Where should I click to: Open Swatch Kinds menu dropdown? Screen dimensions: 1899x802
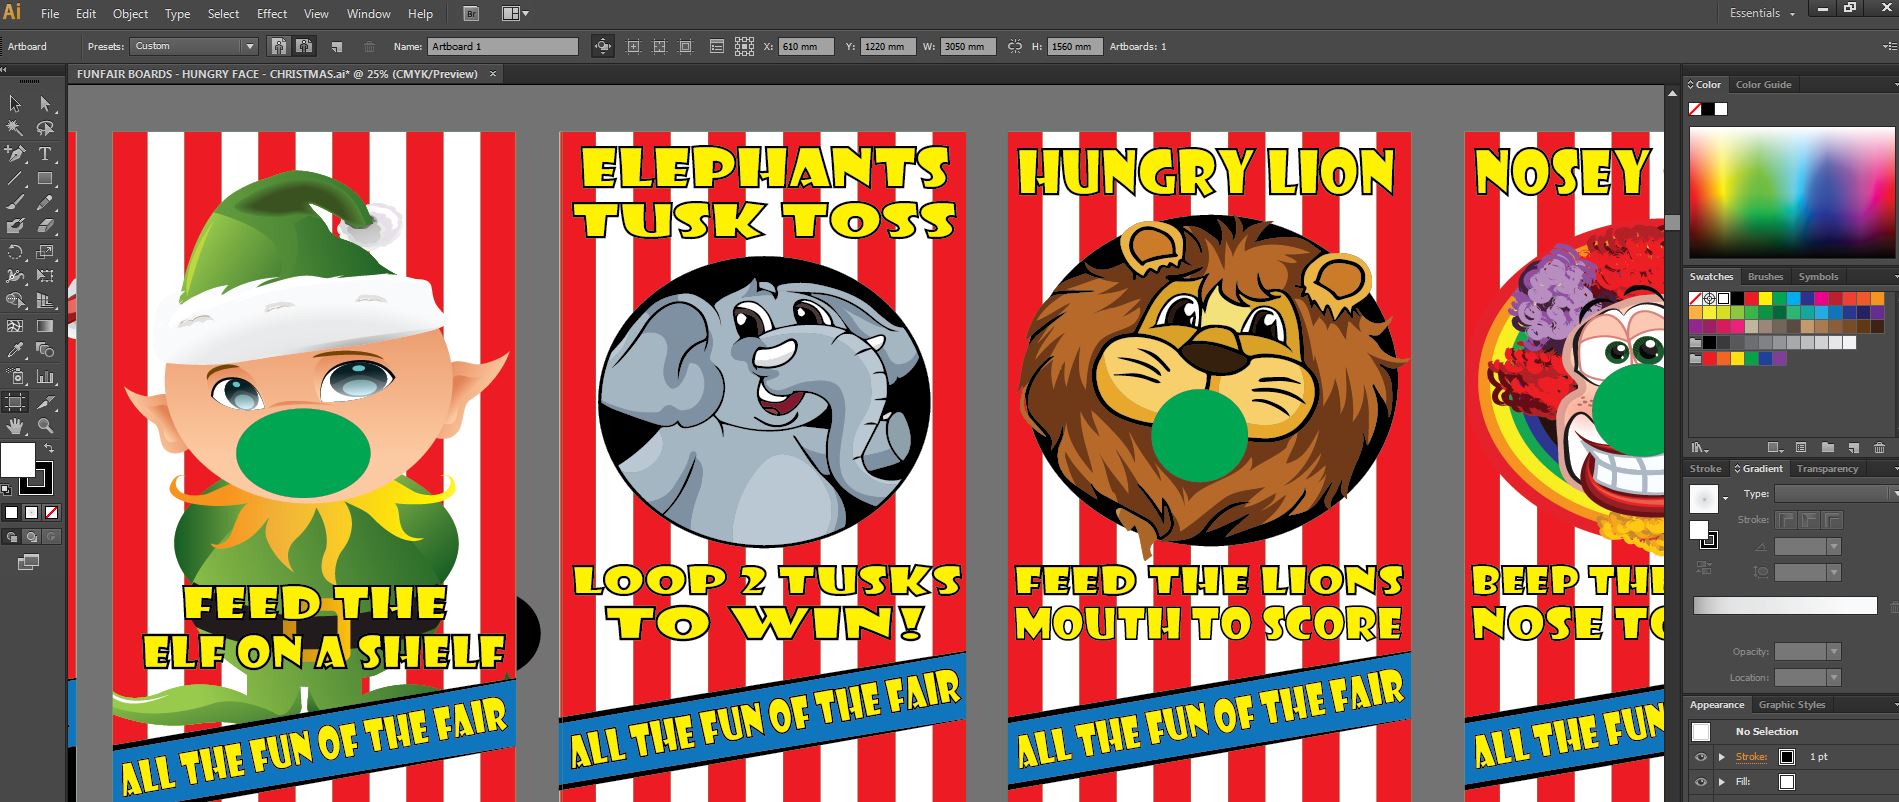pos(1775,448)
